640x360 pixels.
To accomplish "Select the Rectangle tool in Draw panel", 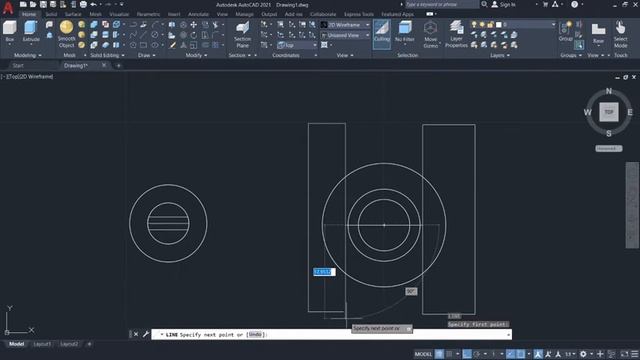I will (x=143, y=45).
